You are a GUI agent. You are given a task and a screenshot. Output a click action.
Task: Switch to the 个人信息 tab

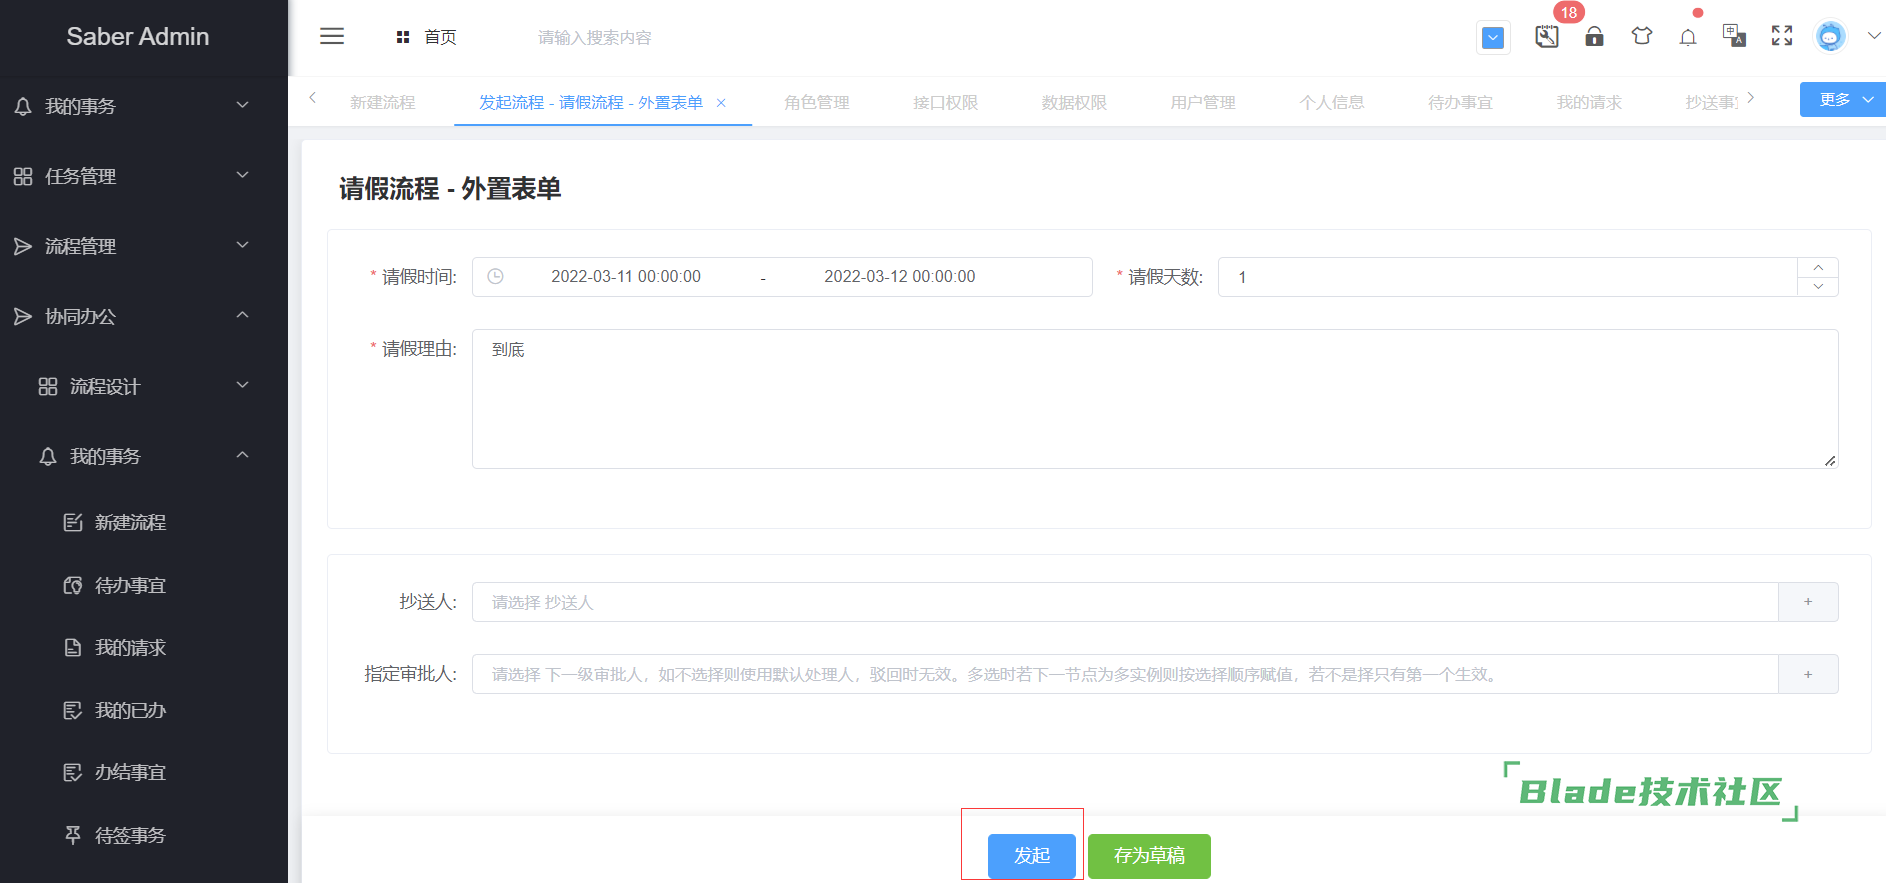[1331, 102]
